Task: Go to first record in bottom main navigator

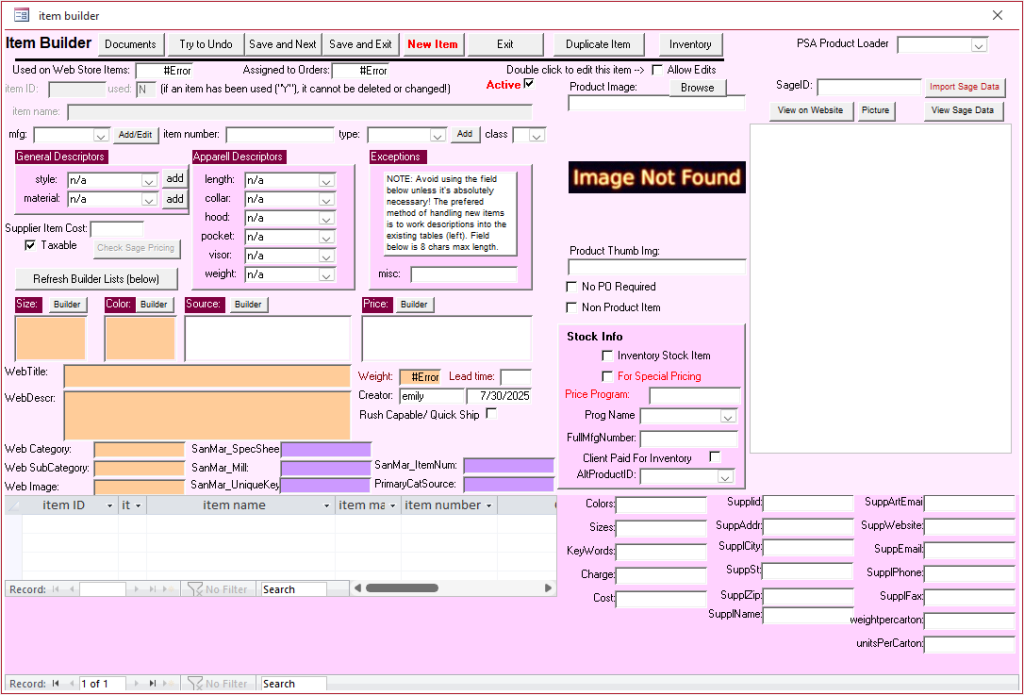Action: tap(56, 684)
